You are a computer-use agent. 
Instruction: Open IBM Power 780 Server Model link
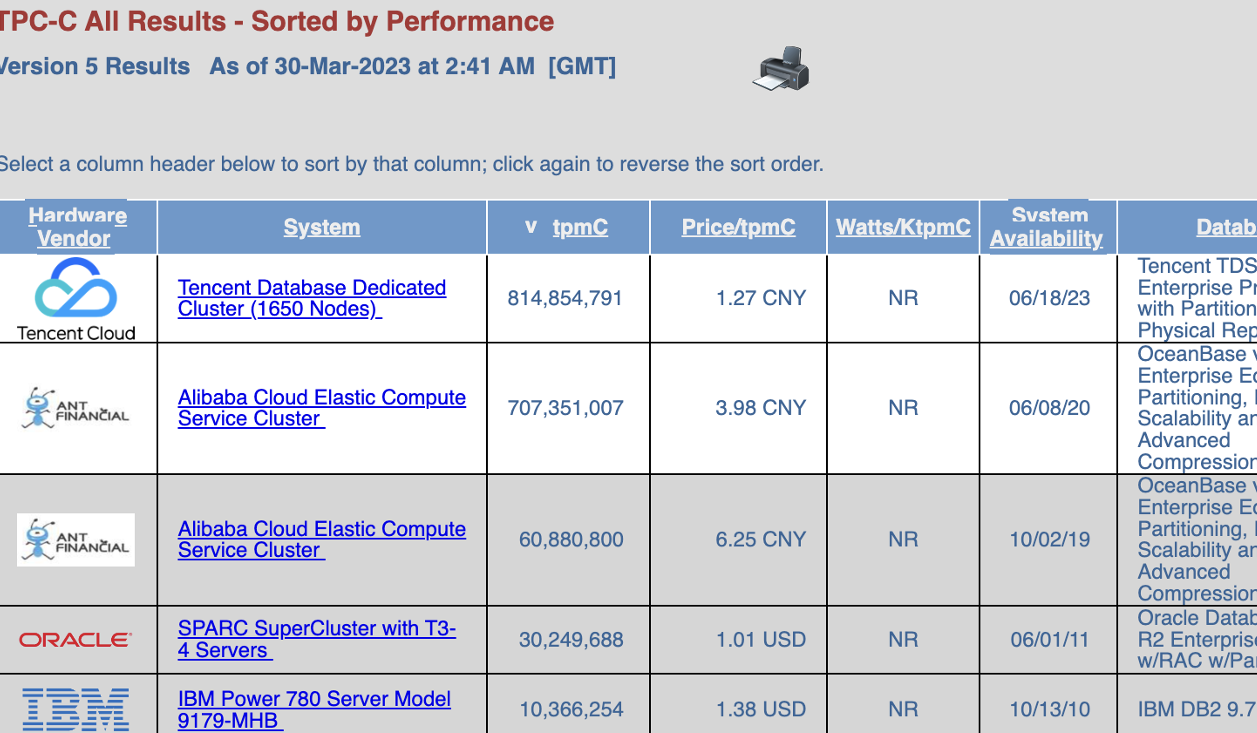[x=314, y=709]
